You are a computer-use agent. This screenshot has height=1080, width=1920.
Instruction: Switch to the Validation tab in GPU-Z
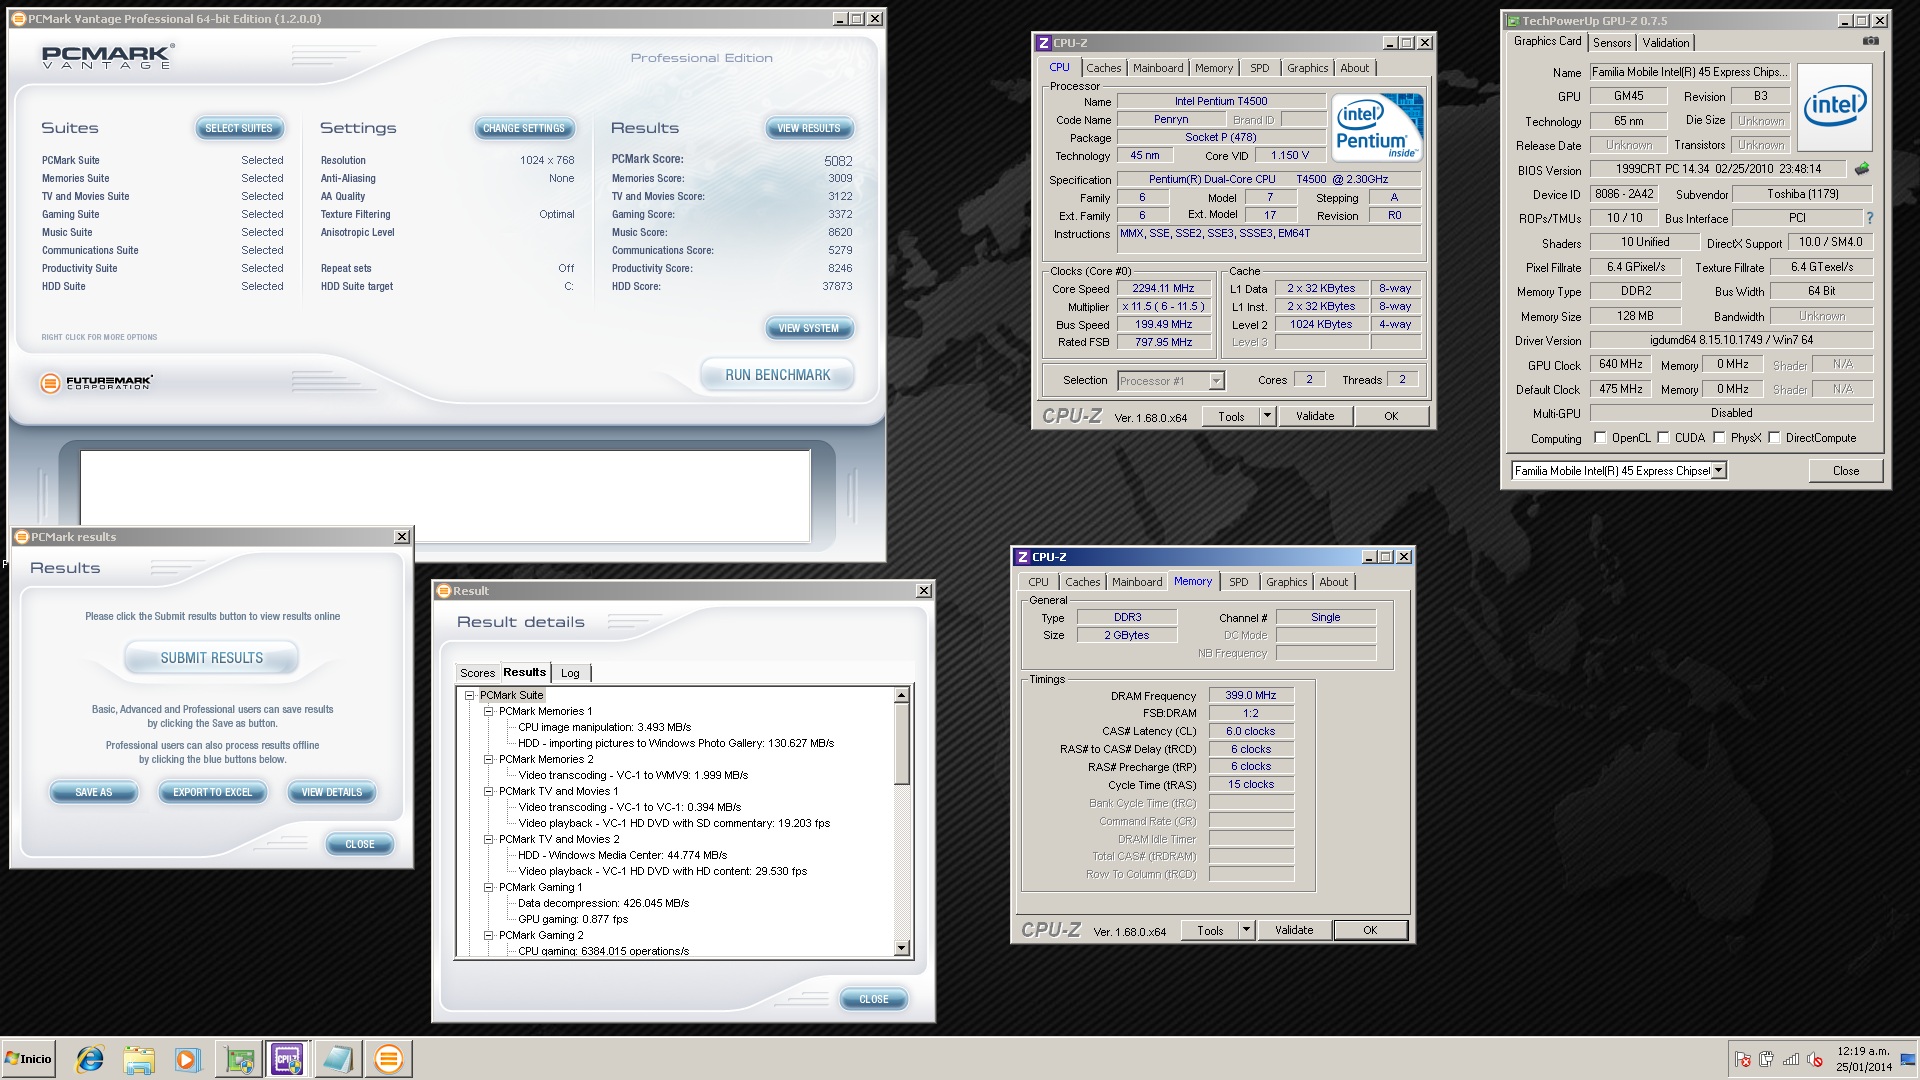1666,43
